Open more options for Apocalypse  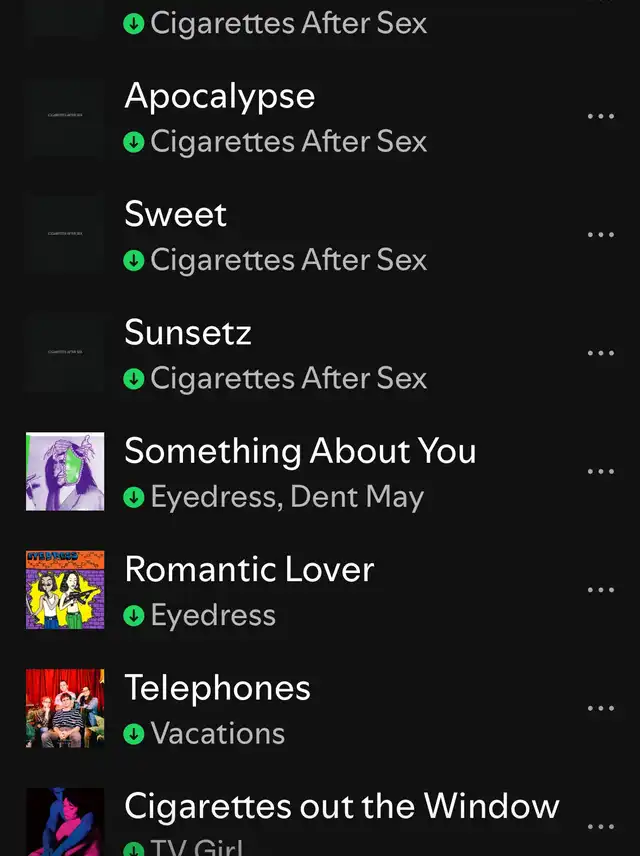coord(600,117)
